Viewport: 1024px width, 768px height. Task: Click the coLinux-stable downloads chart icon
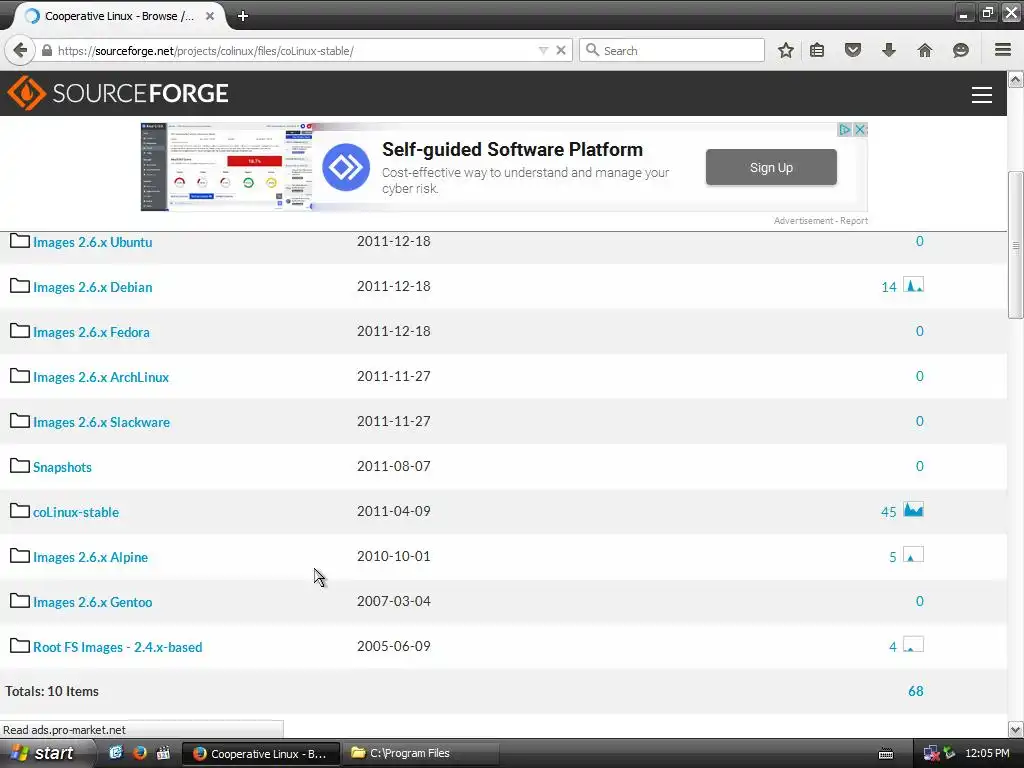(x=914, y=509)
